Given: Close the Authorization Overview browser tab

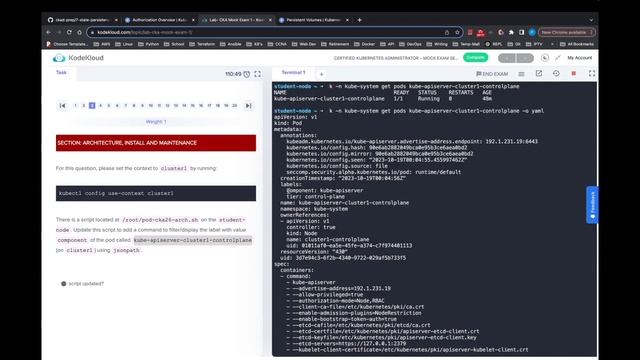Looking at the screenshot, I should click(193, 20).
